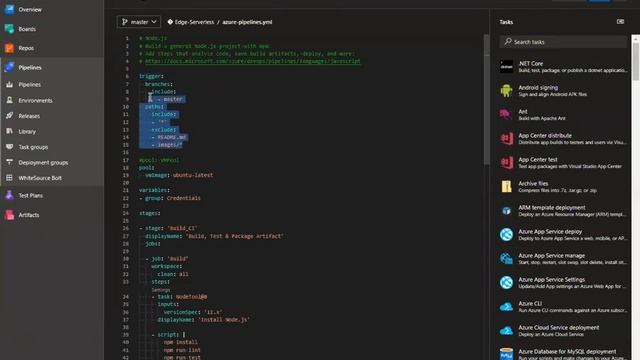This screenshot has width=640, height=360.
Task: Click the 'stages:' line
Action: pos(149,213)
